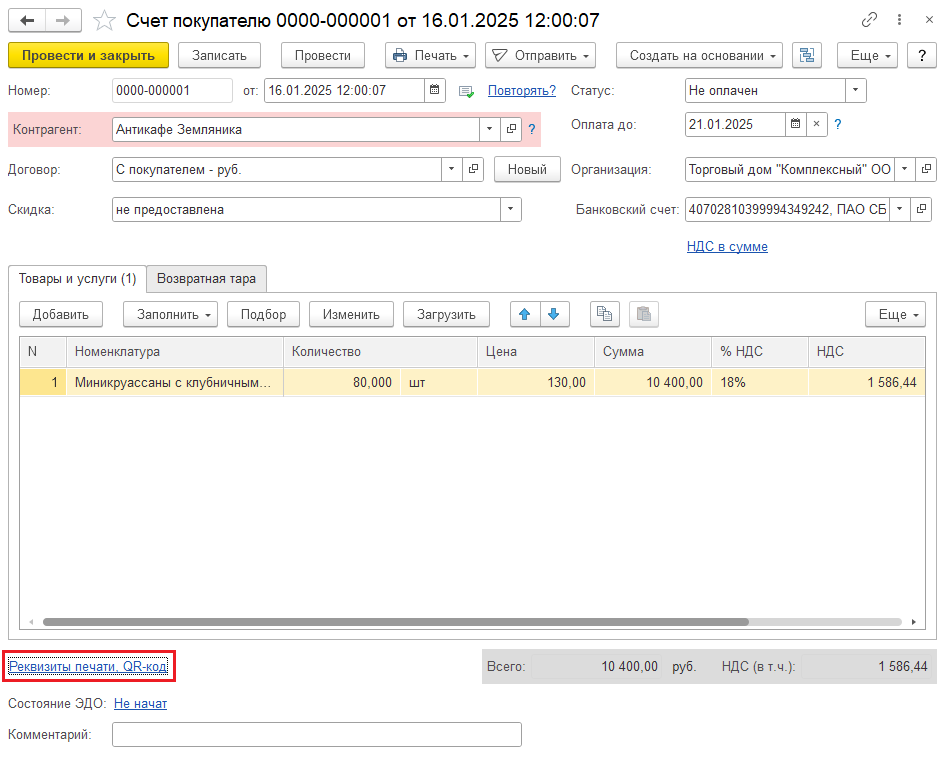Click the horizontal table scrollbar
This screenshot has height=758, width=946.
[396, 622]
